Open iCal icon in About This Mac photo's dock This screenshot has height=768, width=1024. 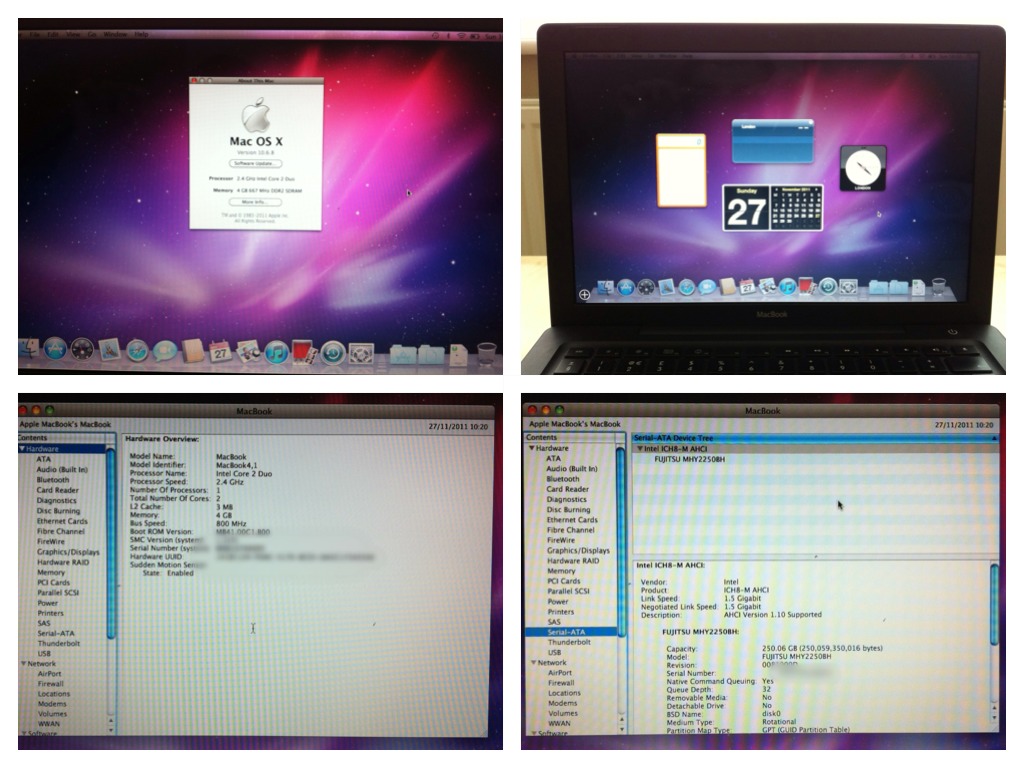(x=220, y=352)
